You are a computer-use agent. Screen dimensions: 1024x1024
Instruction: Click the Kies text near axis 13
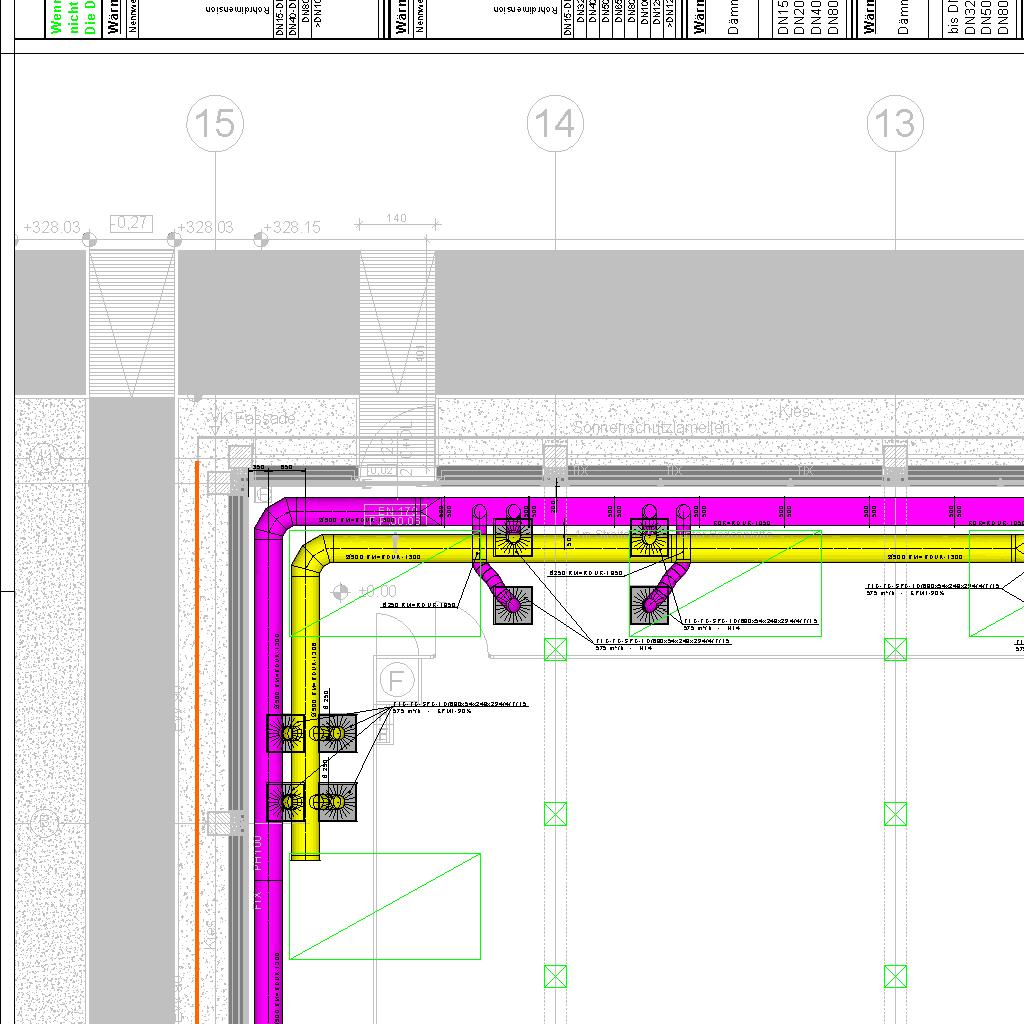click(795, 412)
